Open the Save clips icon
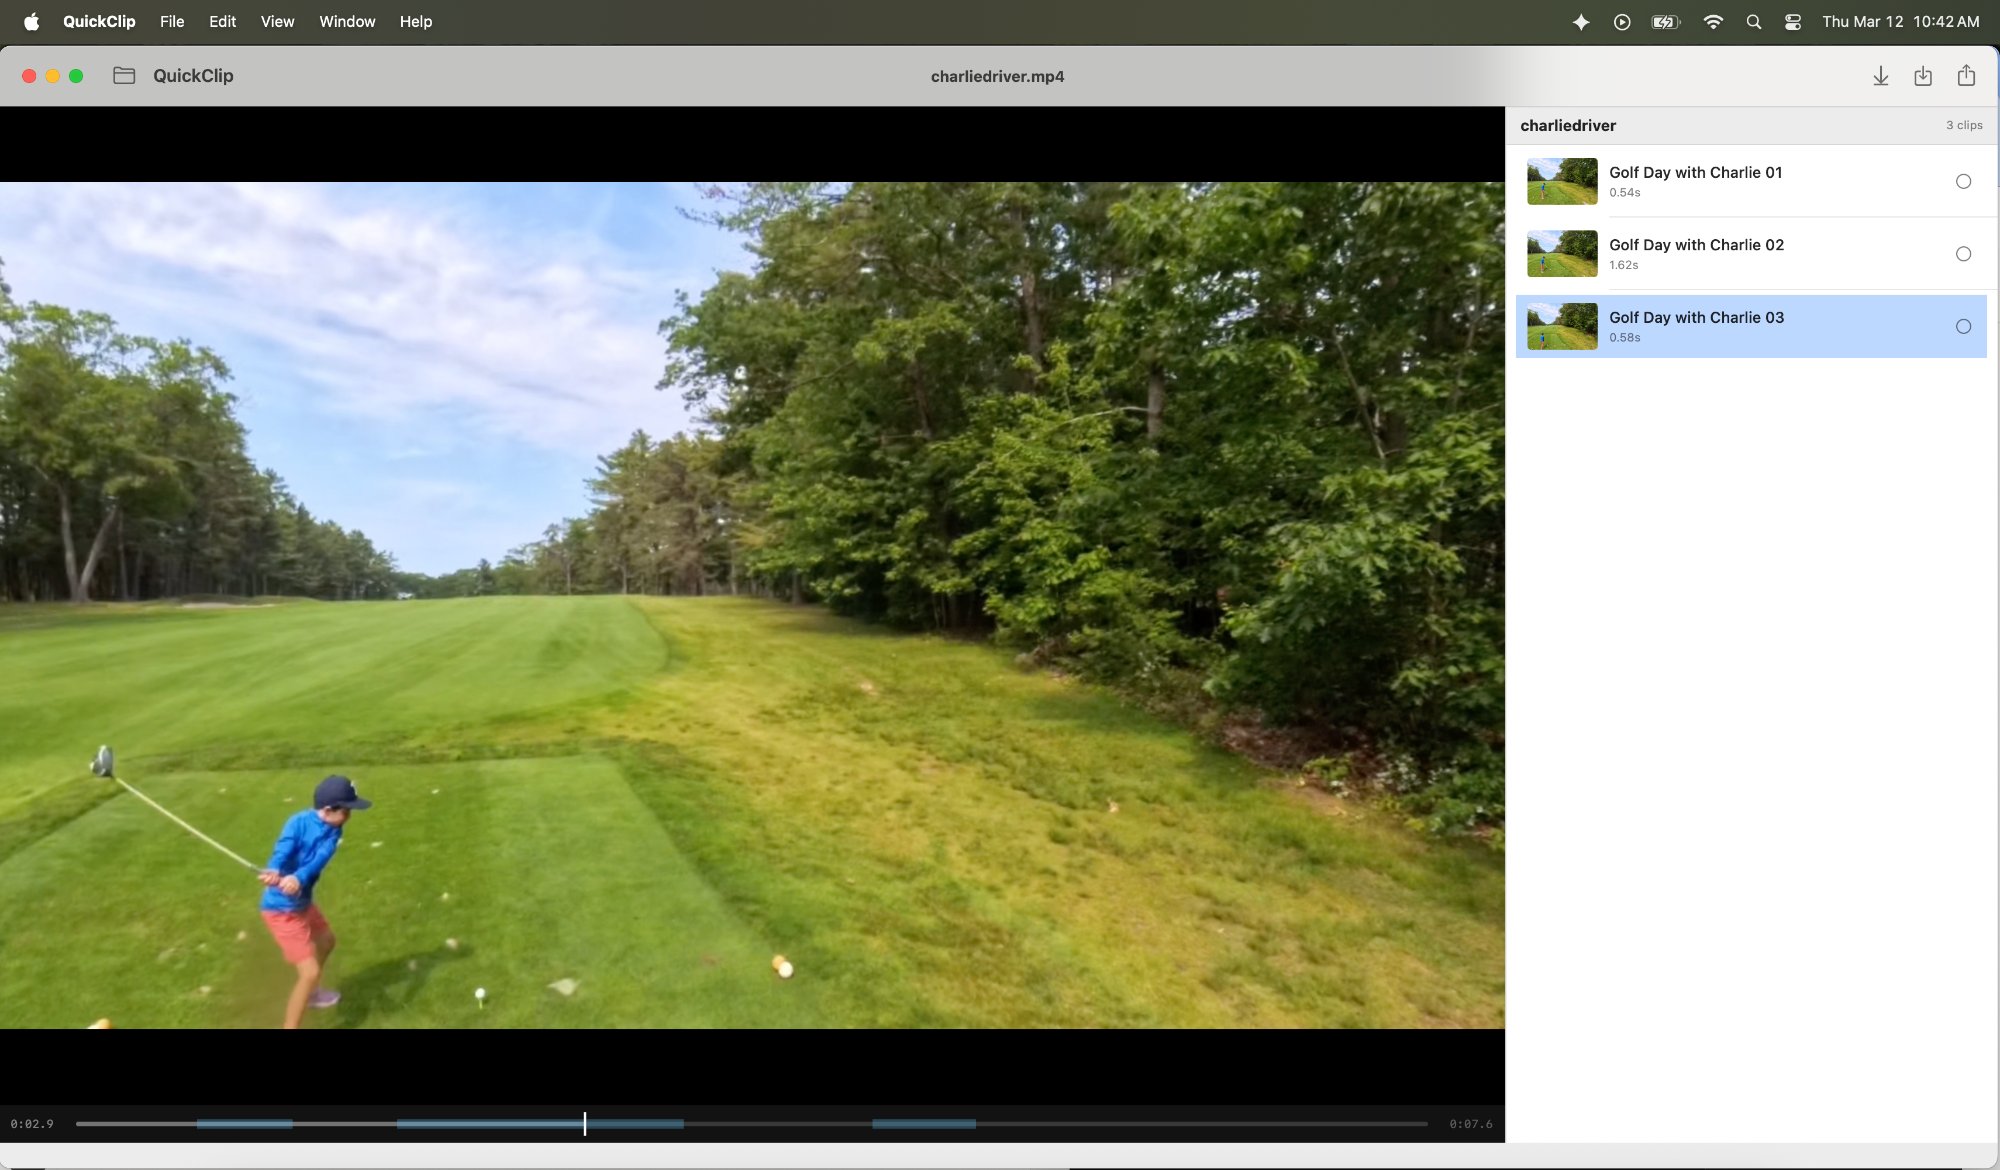This screenshot has height=1170, width=2000. pos(1924,76)
